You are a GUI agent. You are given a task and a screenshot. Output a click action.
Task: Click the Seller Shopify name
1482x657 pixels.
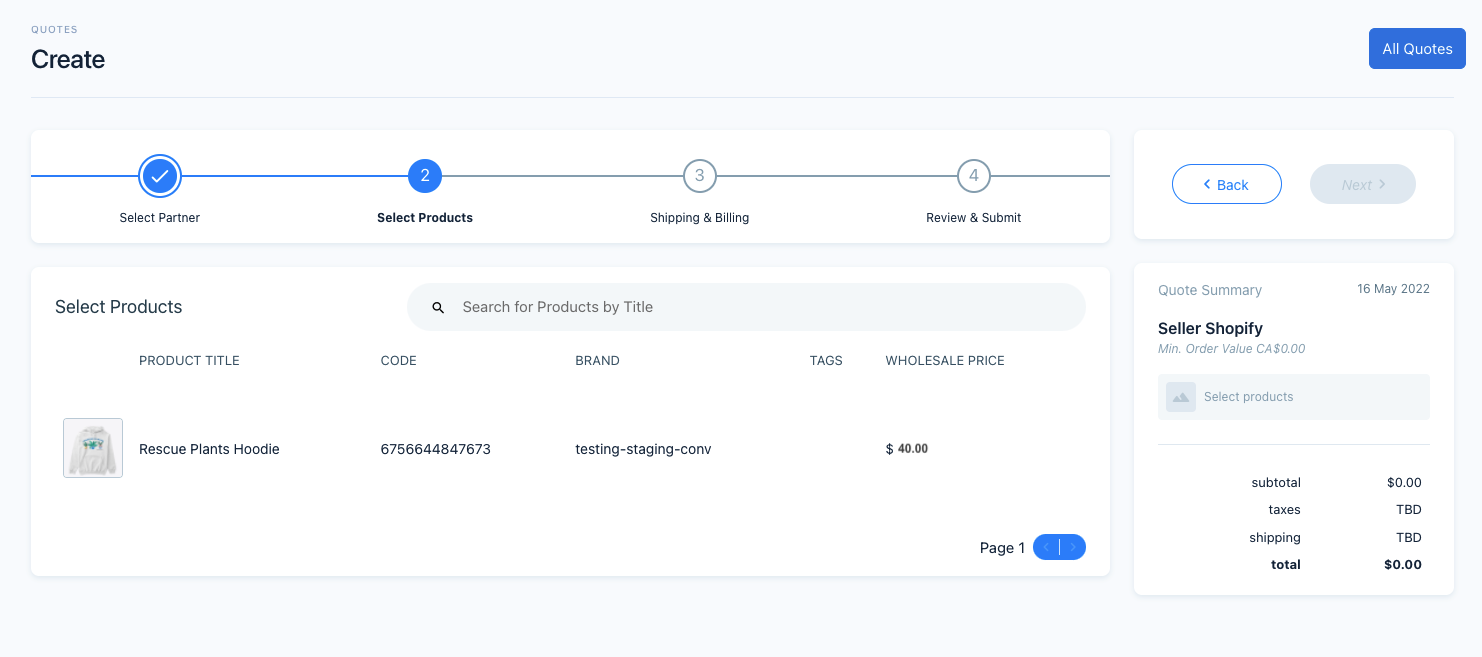pyautogui.click(x=1210, y=328)
